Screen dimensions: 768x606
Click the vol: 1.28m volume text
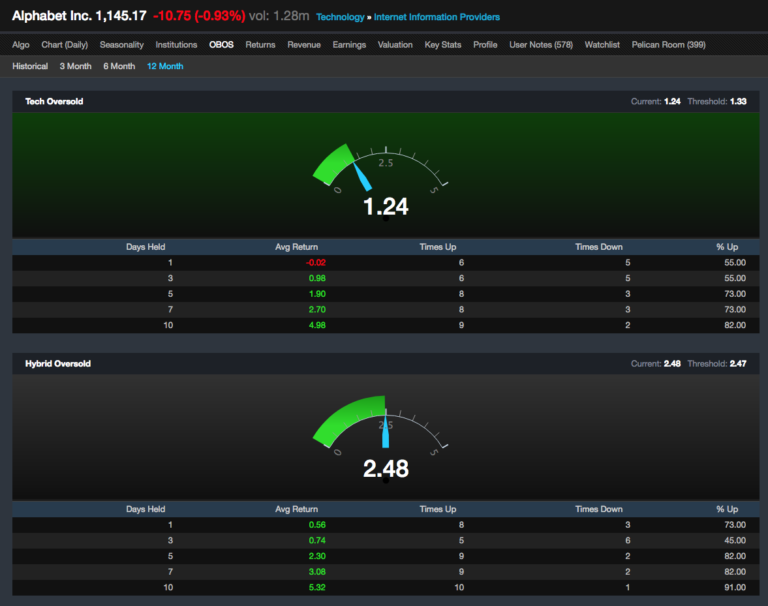tap(279, 16)
